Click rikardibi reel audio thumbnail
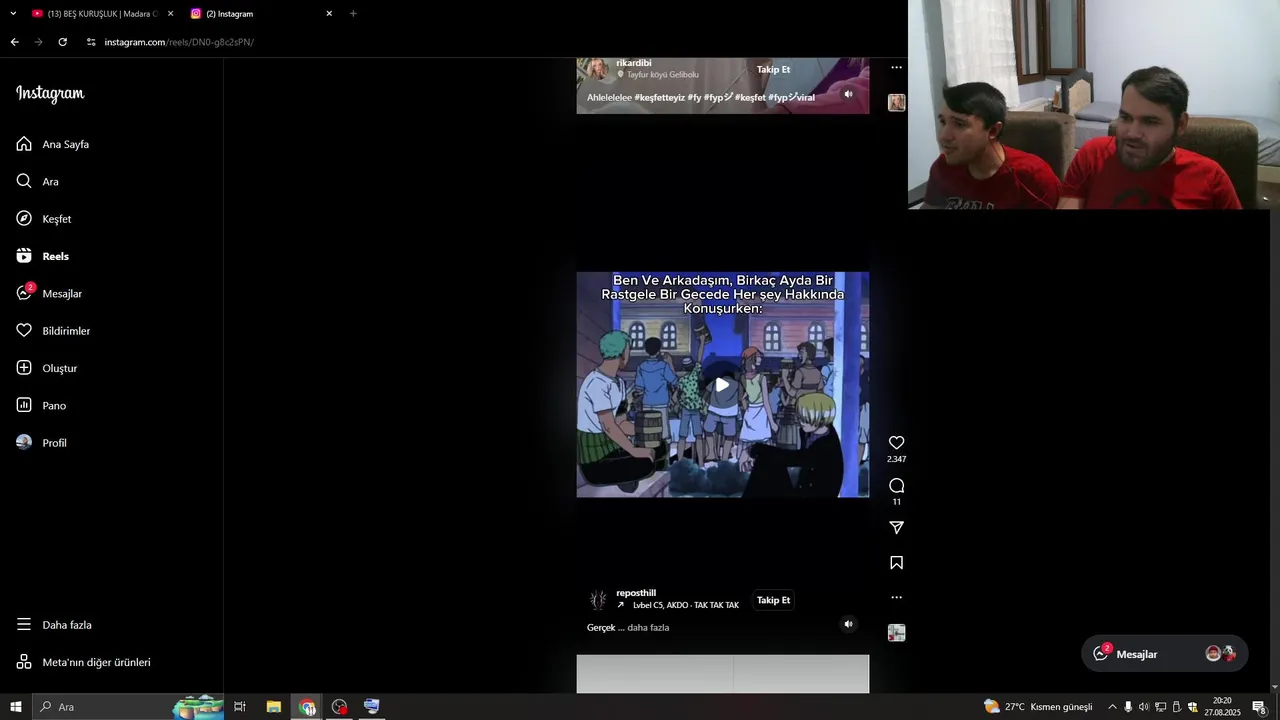The width and height of the screenshot is (1280, 720). tap(896, 102)
